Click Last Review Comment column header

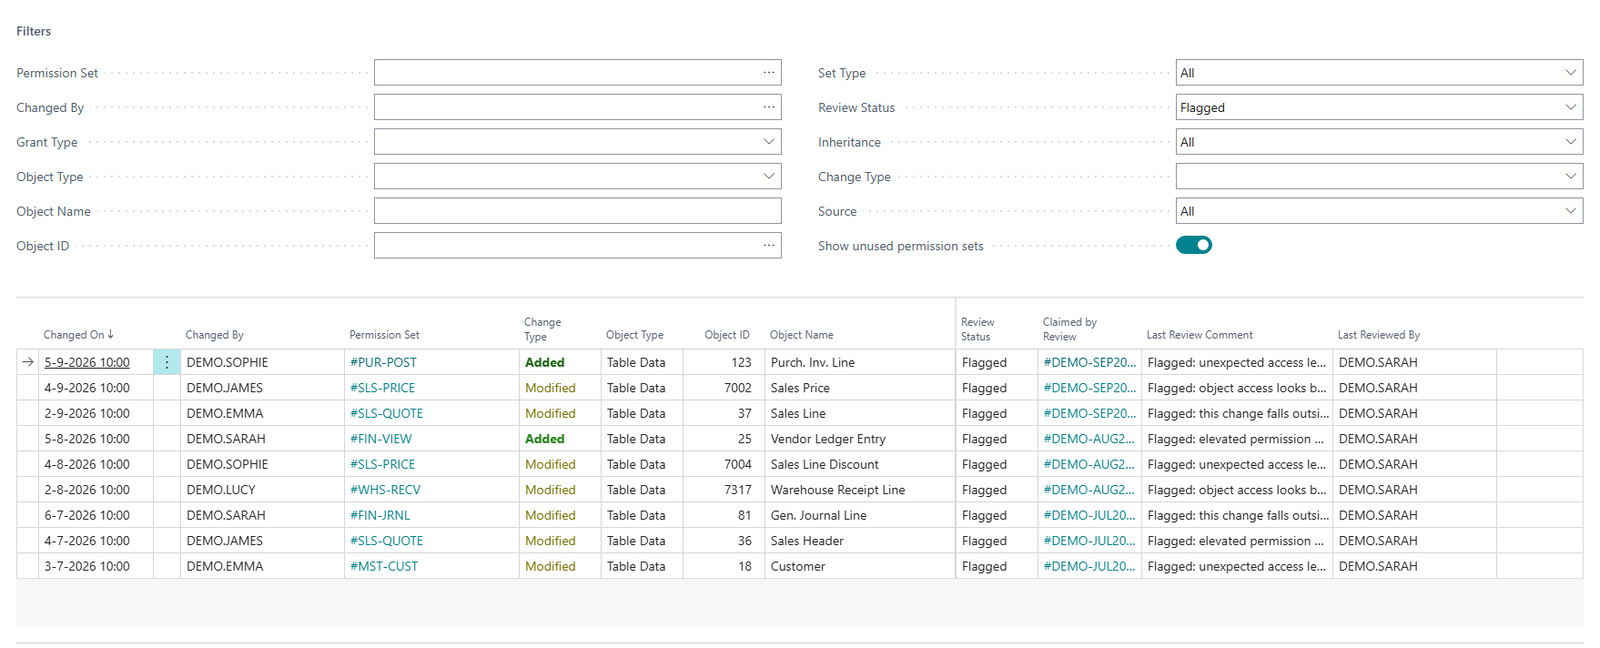1199,335
